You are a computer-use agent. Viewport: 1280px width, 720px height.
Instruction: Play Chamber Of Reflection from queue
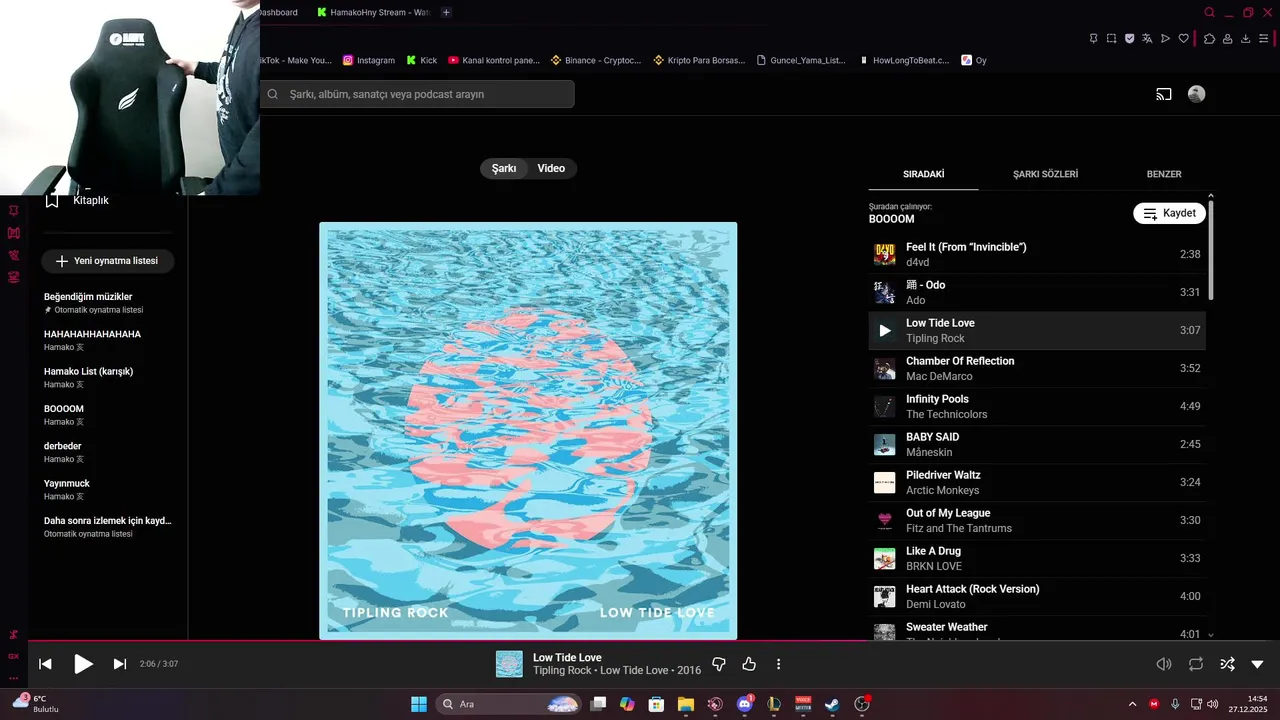coord(1037,368)
